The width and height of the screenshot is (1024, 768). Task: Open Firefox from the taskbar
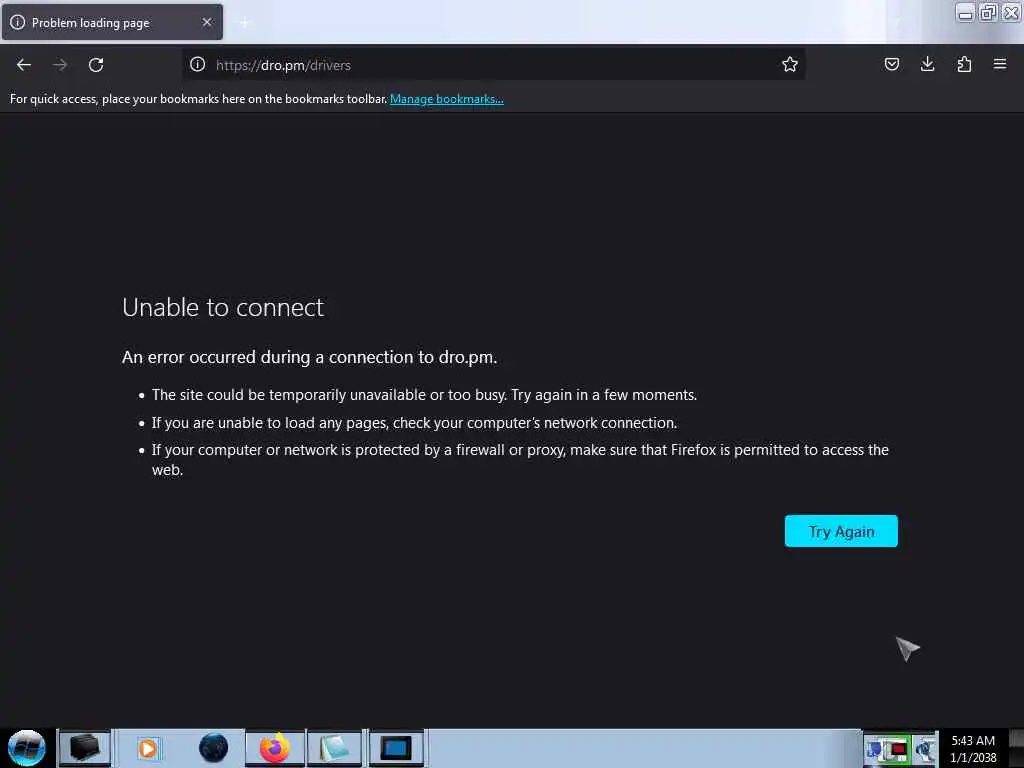[274, 748]
